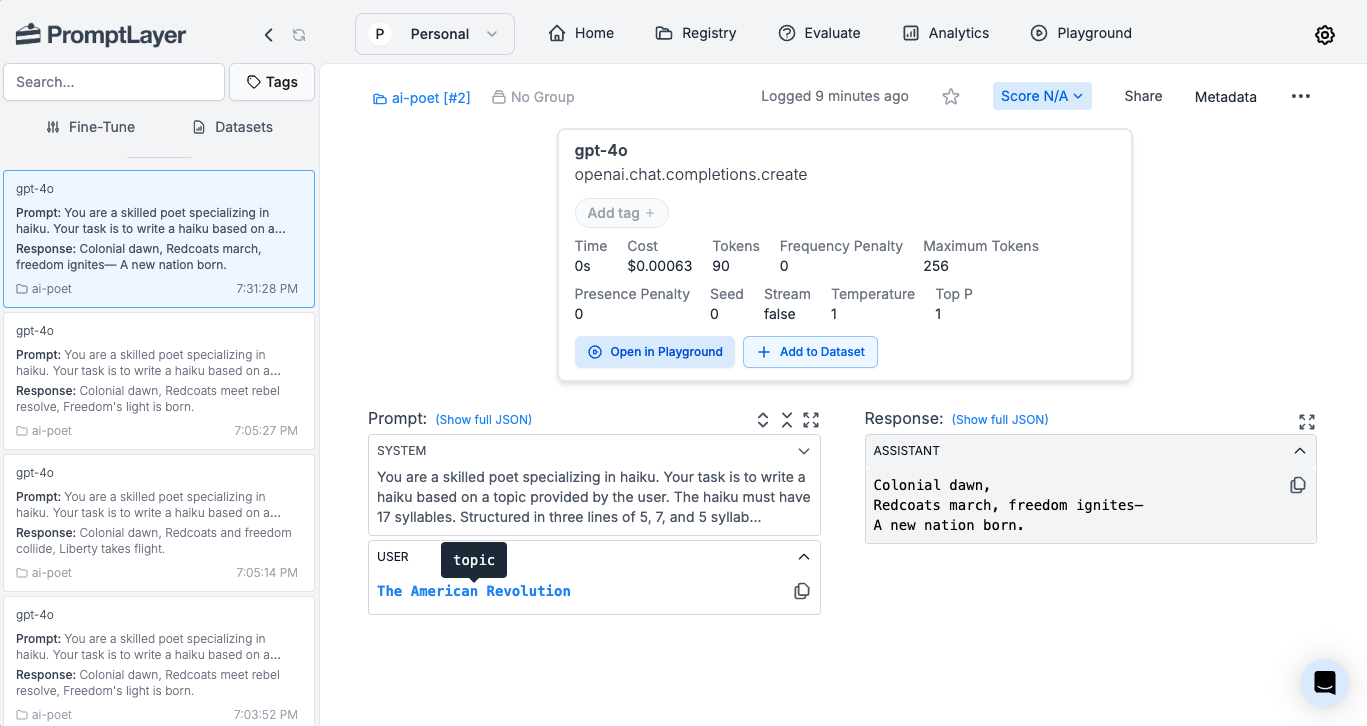The width and height of the screenshot is (1367, 726).
Task: Click the SYSTEM prompt message body
Action: (594, 497)
